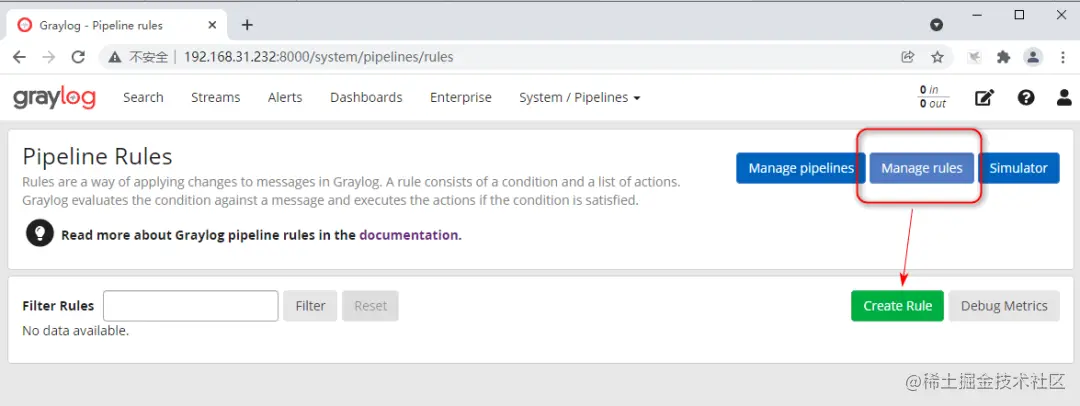1080x406 pixels.
Task: Click the Reset button
Action: click(x=371, y=306)
